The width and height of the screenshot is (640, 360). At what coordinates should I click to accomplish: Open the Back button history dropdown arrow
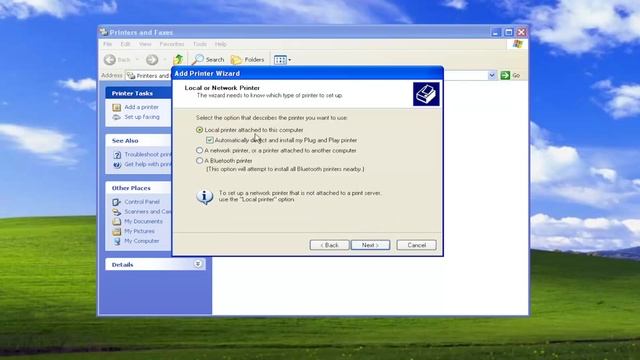pyautogui.click(x=137, y=60)
